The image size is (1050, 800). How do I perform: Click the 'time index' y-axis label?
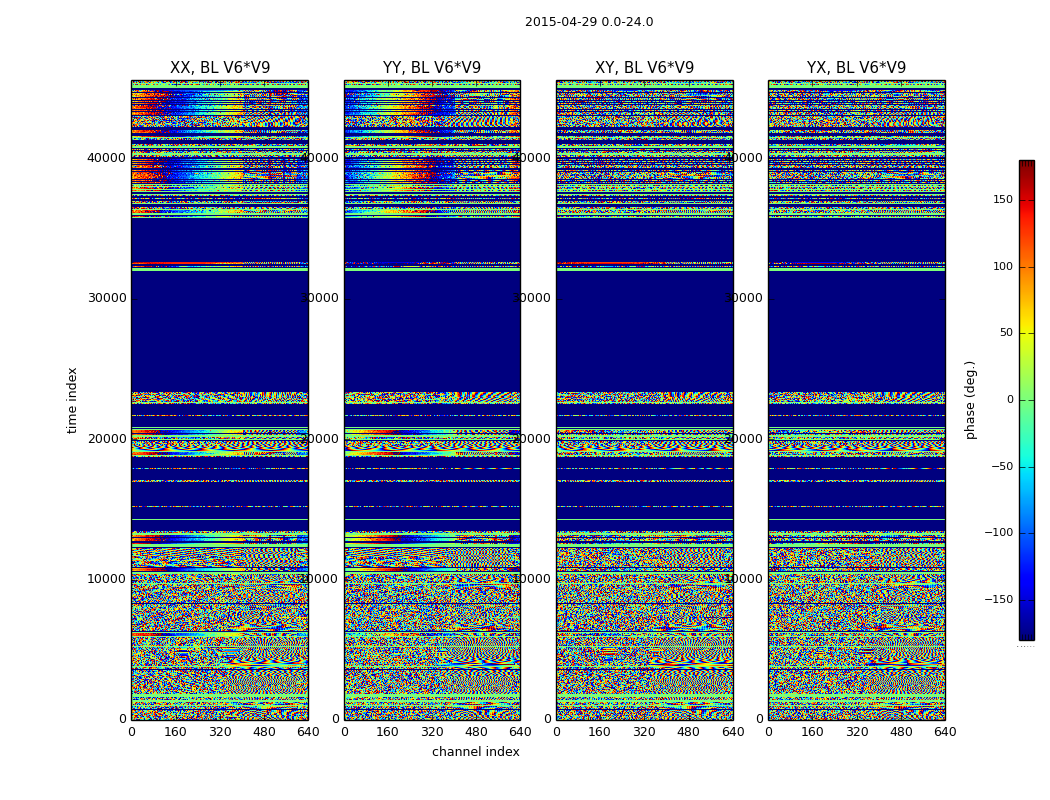[72, 400]
